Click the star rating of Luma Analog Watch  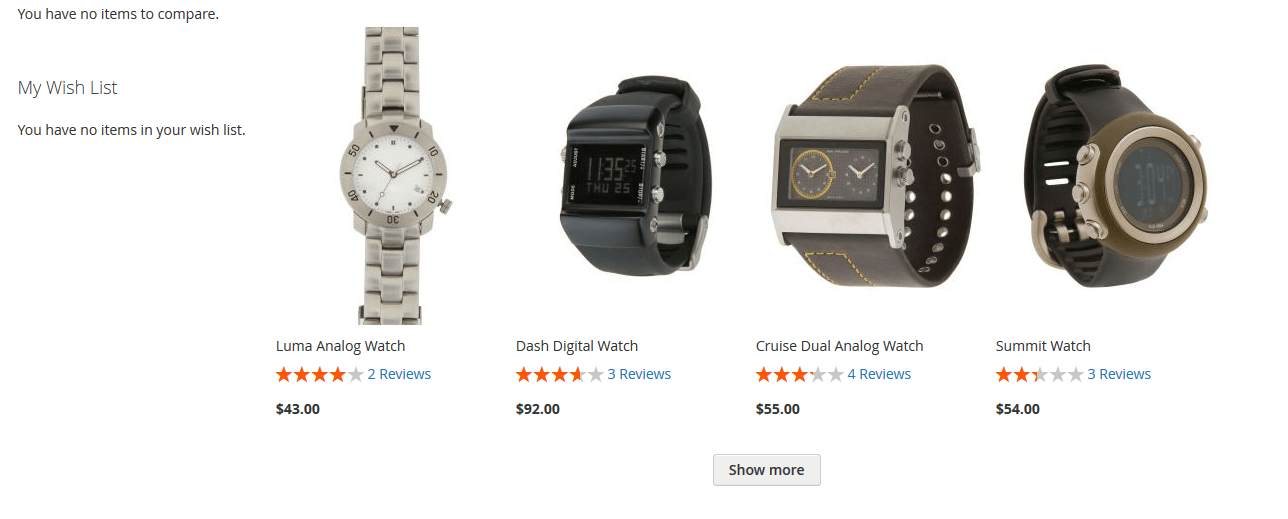[x=320, y=374]
